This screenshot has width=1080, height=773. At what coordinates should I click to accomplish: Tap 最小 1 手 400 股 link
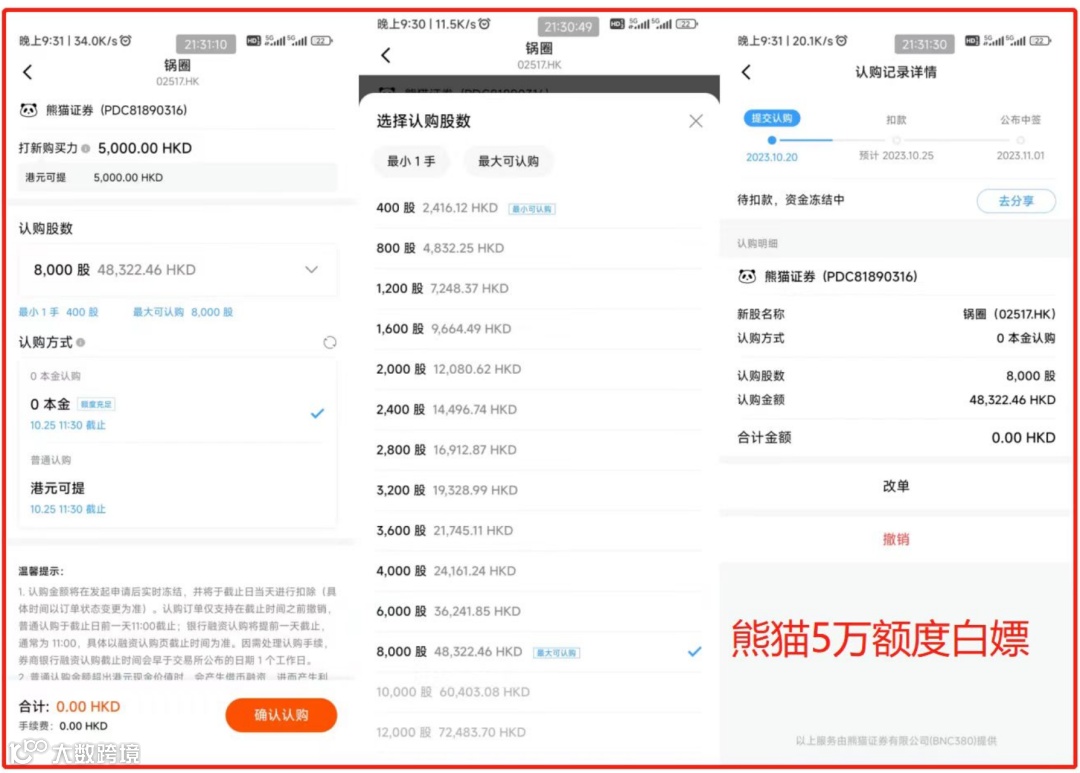click(x=58, y=312)
